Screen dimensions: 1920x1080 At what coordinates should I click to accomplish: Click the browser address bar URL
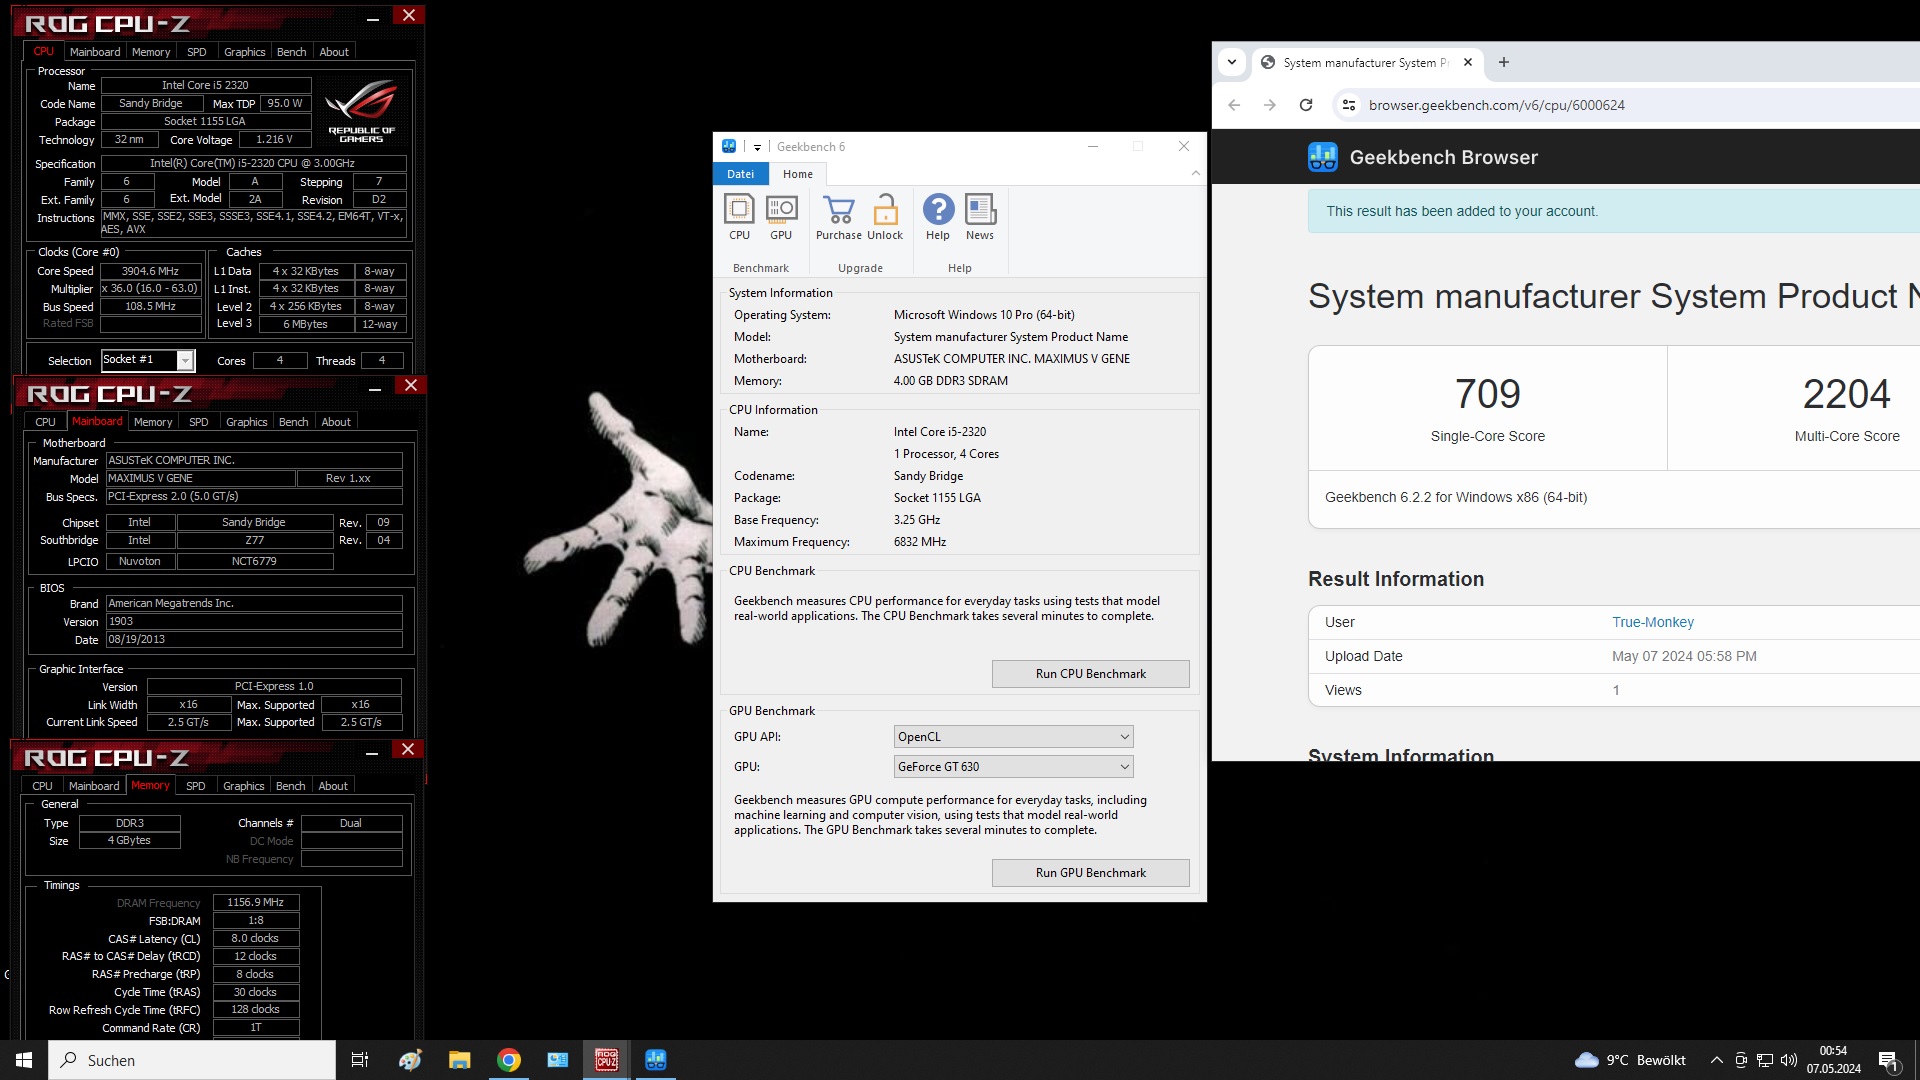[x=1496, y=105]
